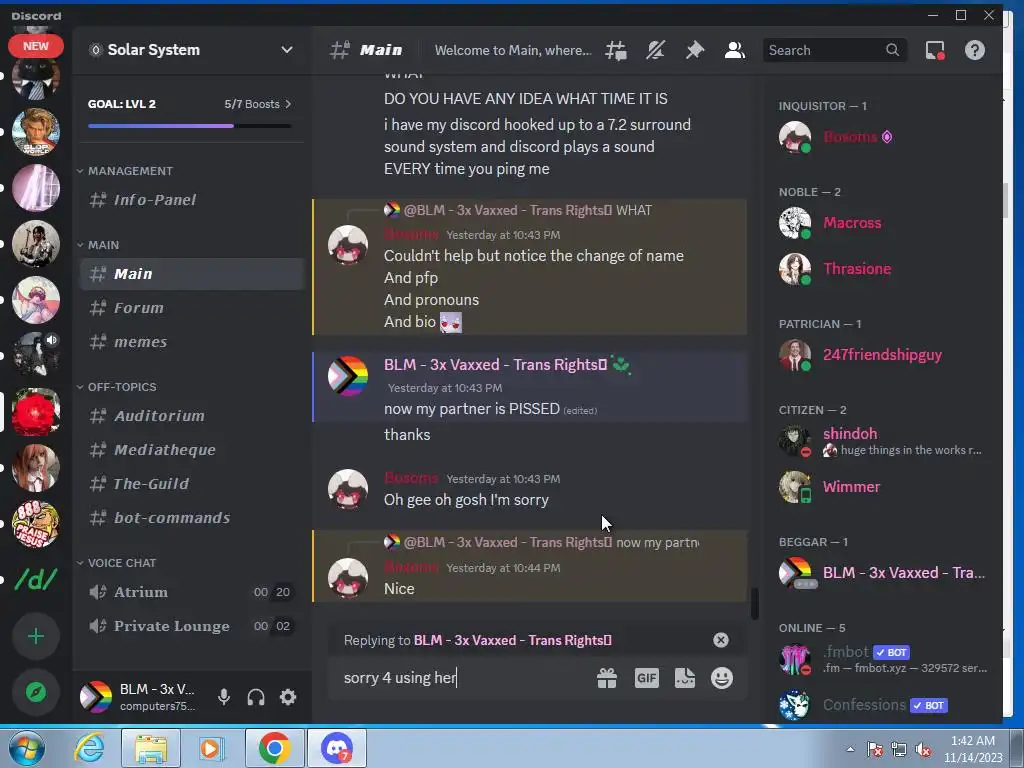Open member shindoh in member list
Viewport: 1024px width, 768px height.
(x=883, y=441)
